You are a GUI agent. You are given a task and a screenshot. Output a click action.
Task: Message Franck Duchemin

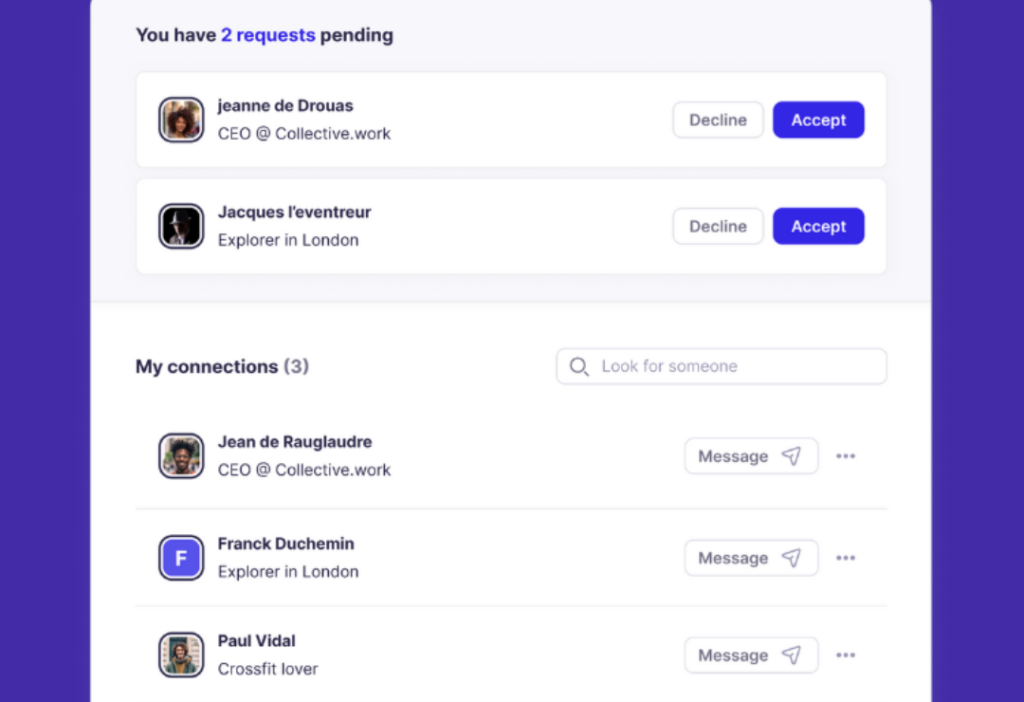(x=750, y=558)
